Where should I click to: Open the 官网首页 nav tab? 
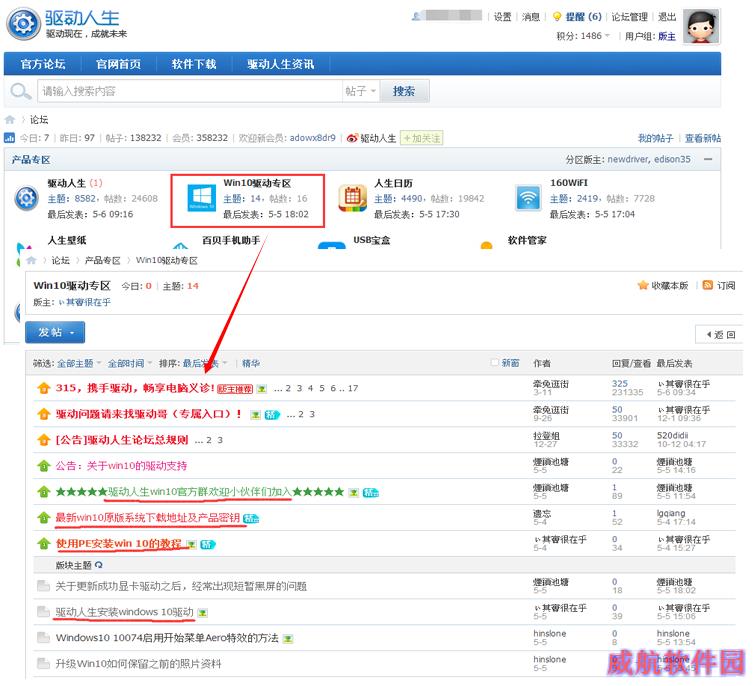click(x=118, y=64)
